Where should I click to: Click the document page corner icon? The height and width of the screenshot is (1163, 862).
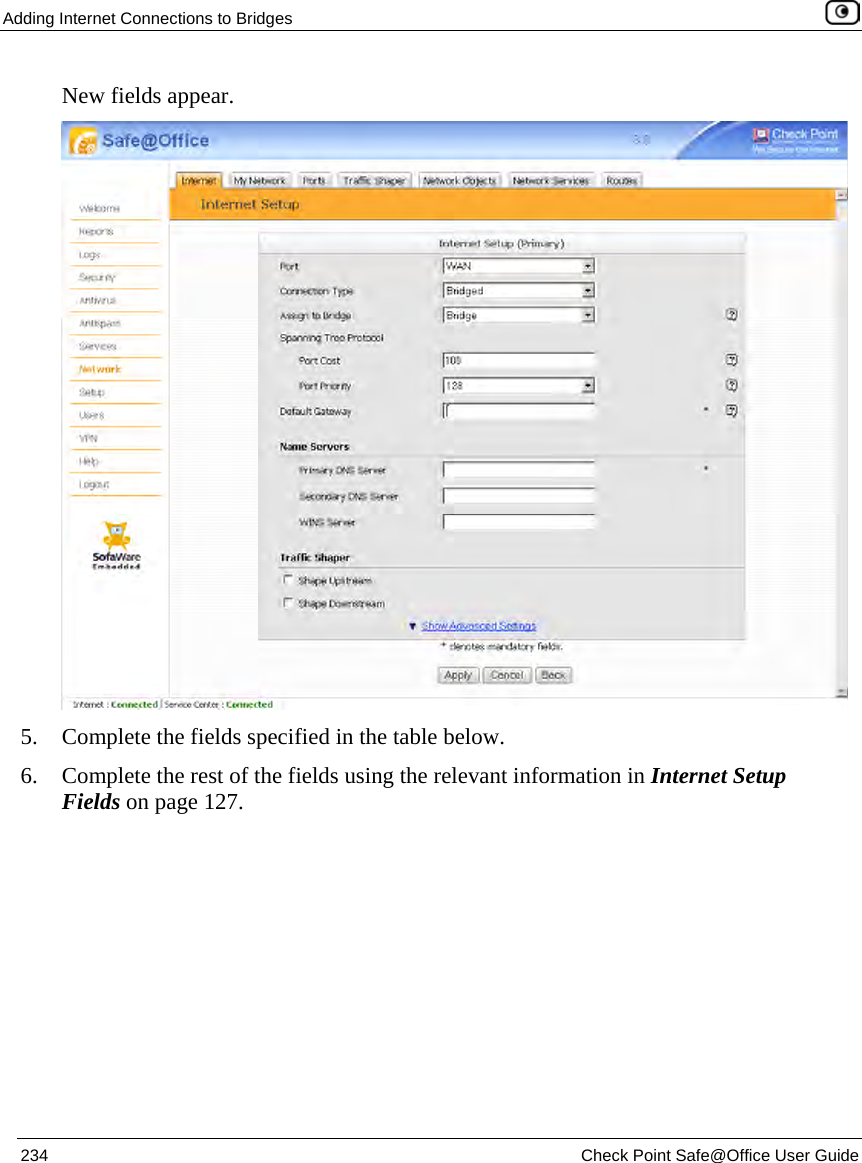pos(842,13)
